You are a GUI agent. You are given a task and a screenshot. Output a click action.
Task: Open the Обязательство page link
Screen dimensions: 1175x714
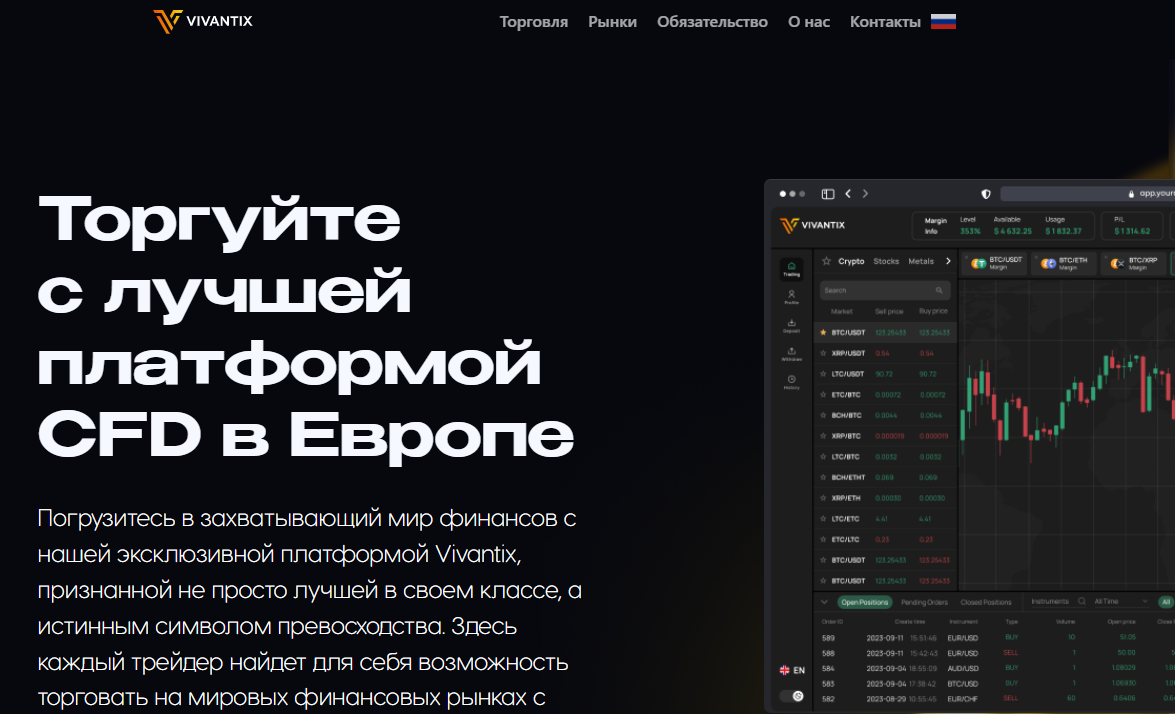[x=712, y=22]
